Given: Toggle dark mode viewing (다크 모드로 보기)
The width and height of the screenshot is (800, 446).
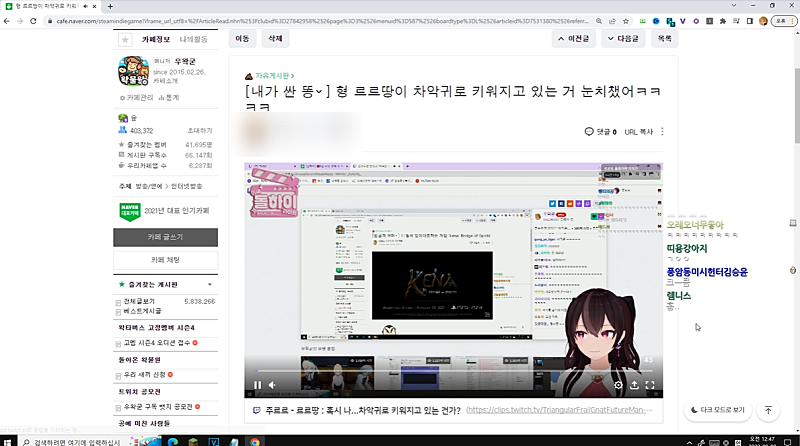Looking at the screenshot, I should [x=718, y=410].
